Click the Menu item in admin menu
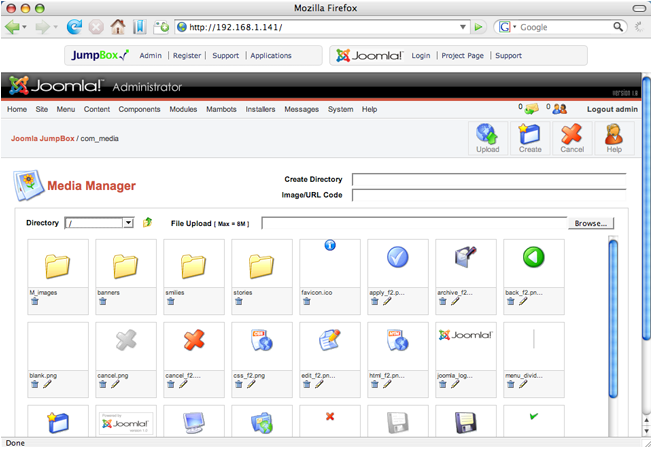This screenshot has width=652, height=449. click(66, 109)
